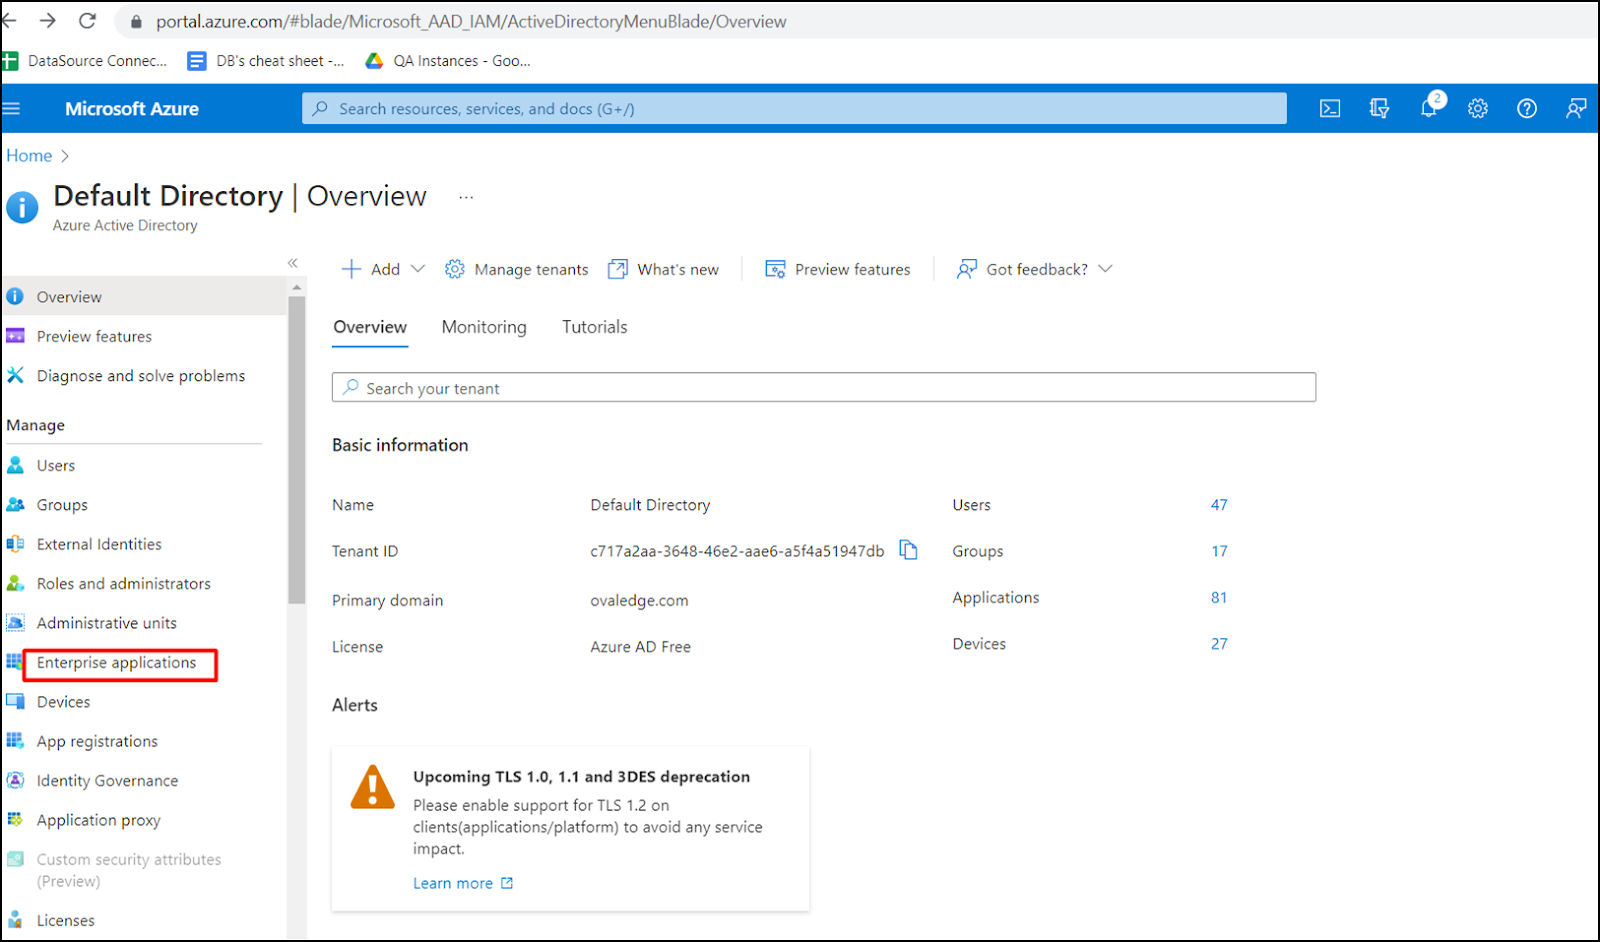Open the Azure portal hamburger menu
This screenshot has height=942, width=1600.
pyautogui.click(x=11, y=108)
